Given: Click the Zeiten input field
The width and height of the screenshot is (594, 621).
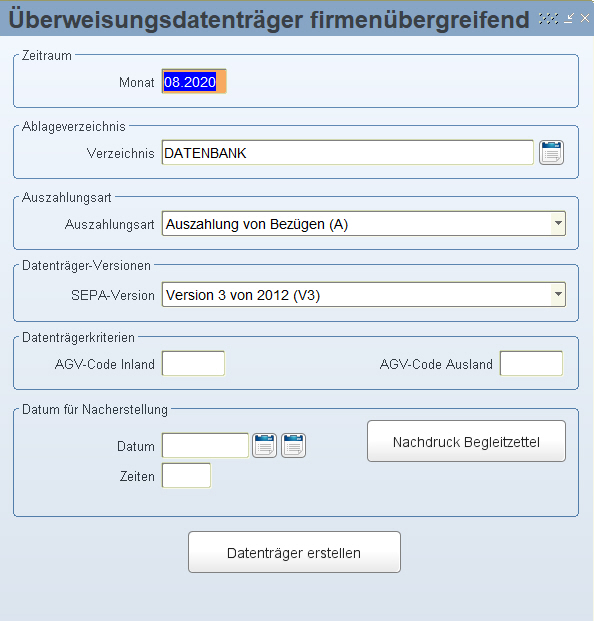Looking at the screenshot, I should coord(187,476).
